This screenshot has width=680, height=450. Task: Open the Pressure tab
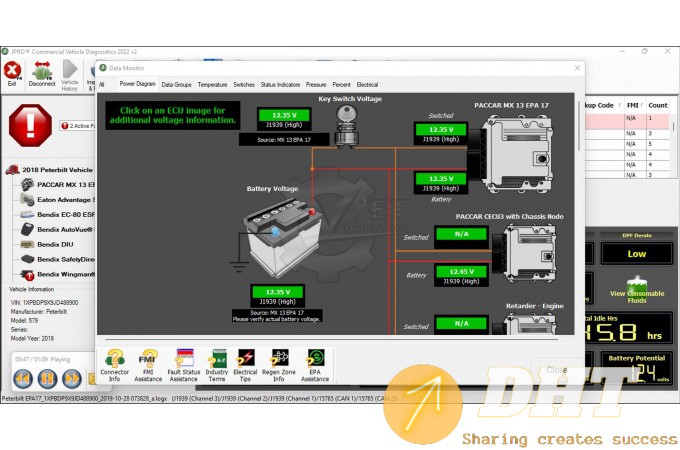point(316,85)
